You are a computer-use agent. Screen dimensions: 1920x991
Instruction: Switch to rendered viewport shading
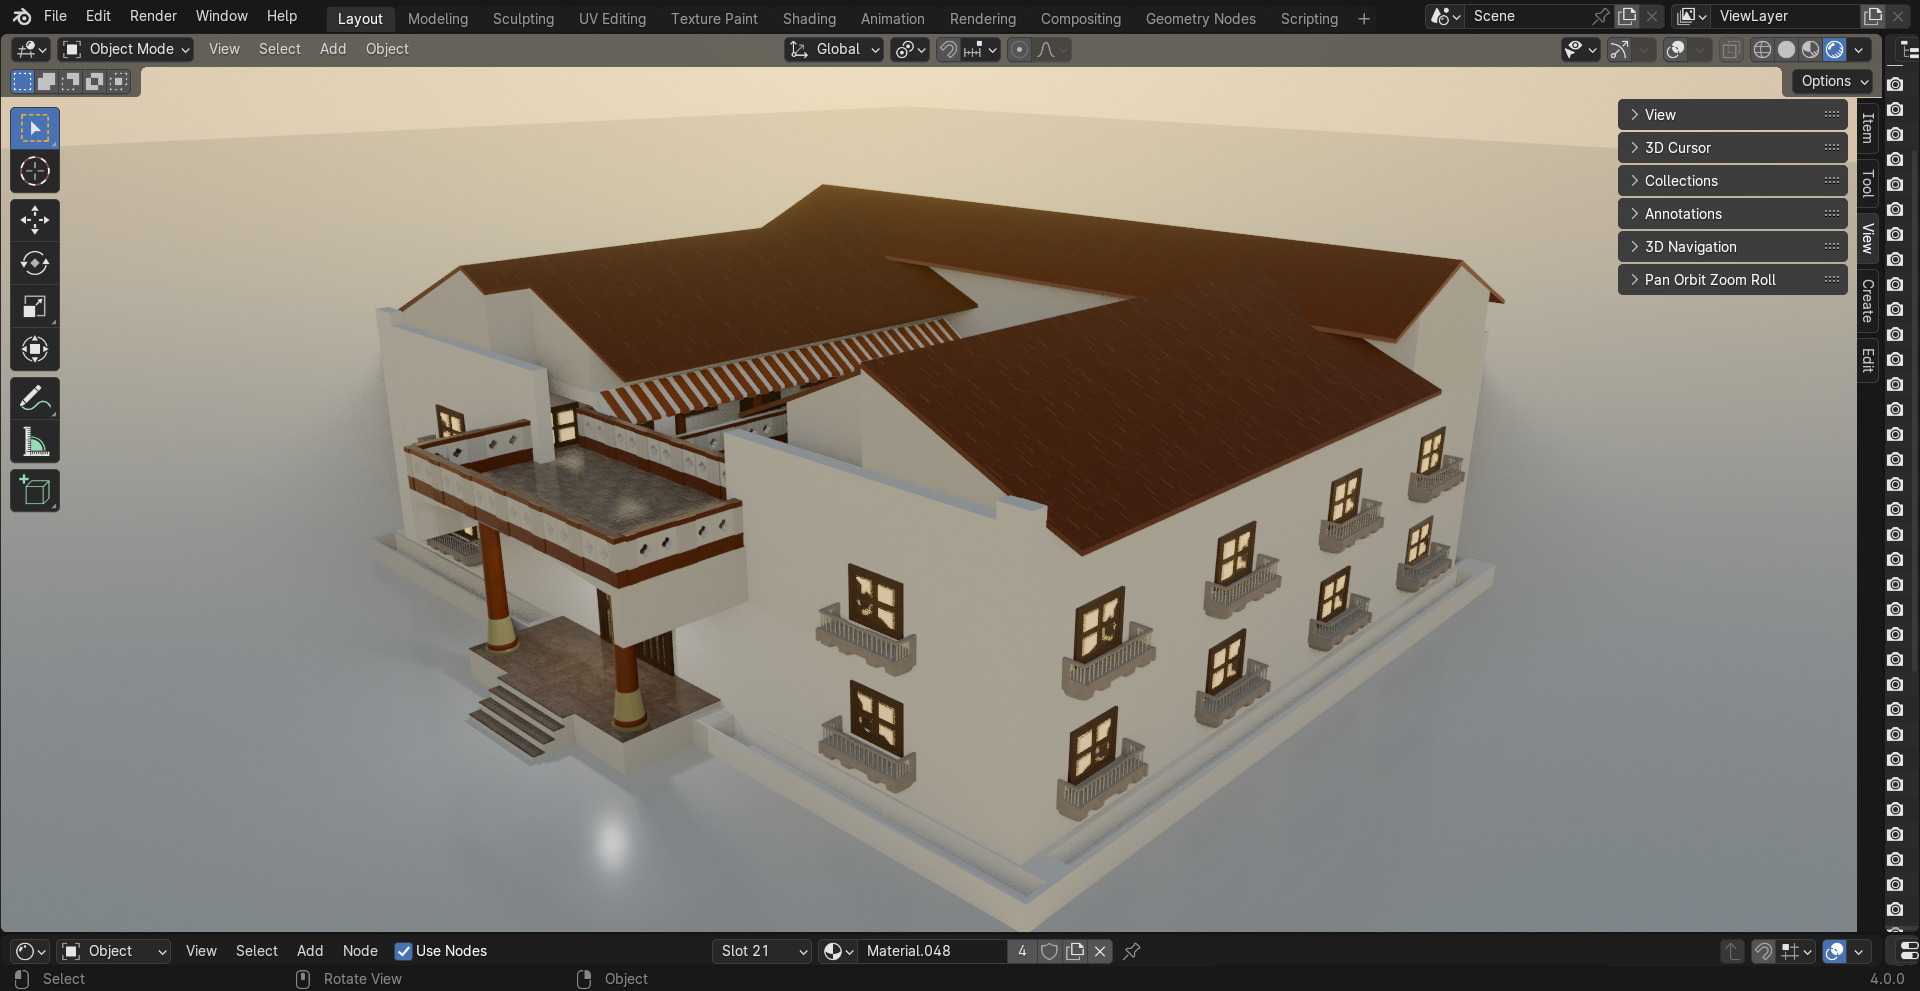click(x=1834, y=49)
